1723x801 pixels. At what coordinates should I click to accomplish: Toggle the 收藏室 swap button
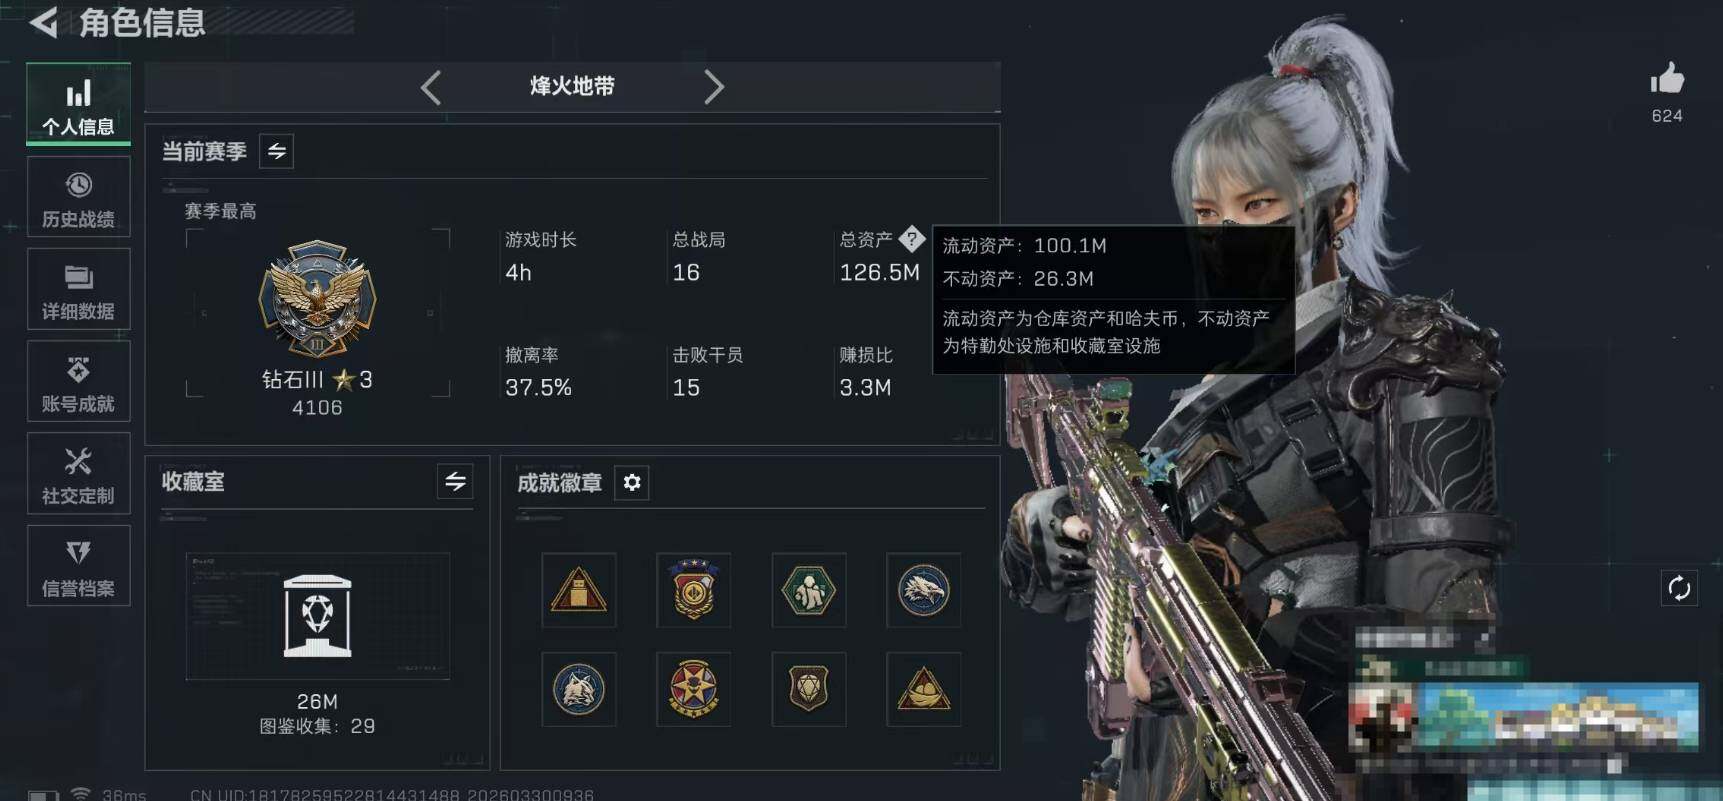pyautogui.click(x=455, y=482)
